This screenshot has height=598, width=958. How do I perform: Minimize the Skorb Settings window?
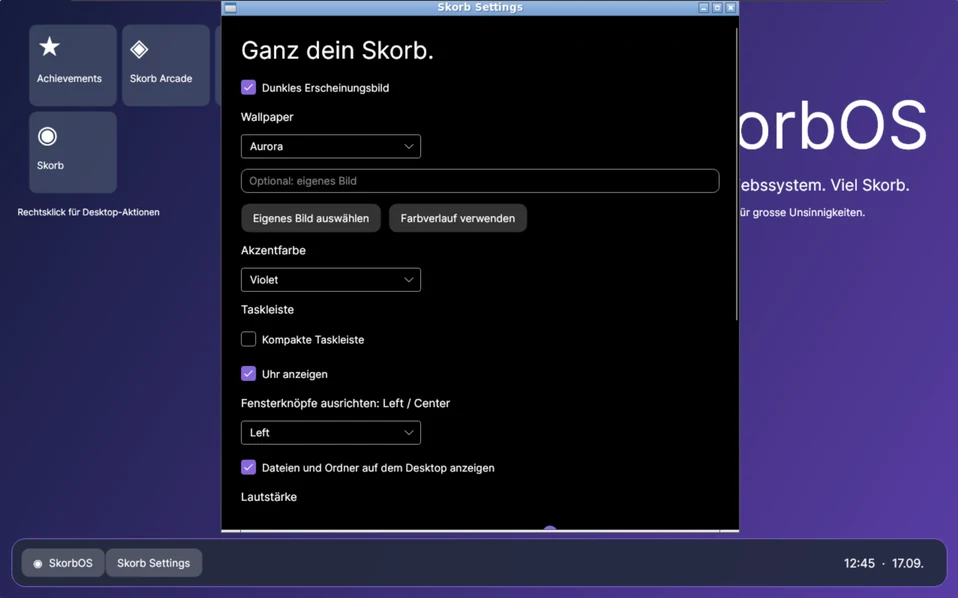pyautogui.click(x=704, y=8)
